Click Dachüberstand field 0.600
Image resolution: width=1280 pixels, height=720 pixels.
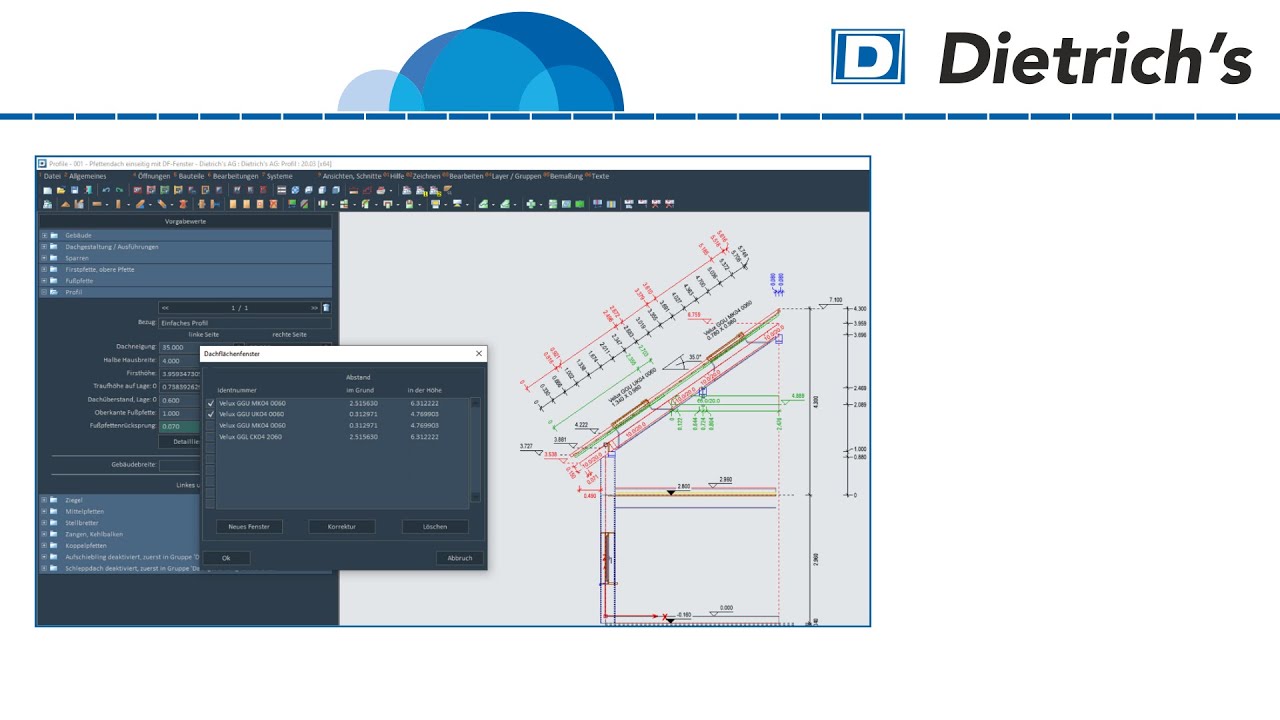[180, 399]
